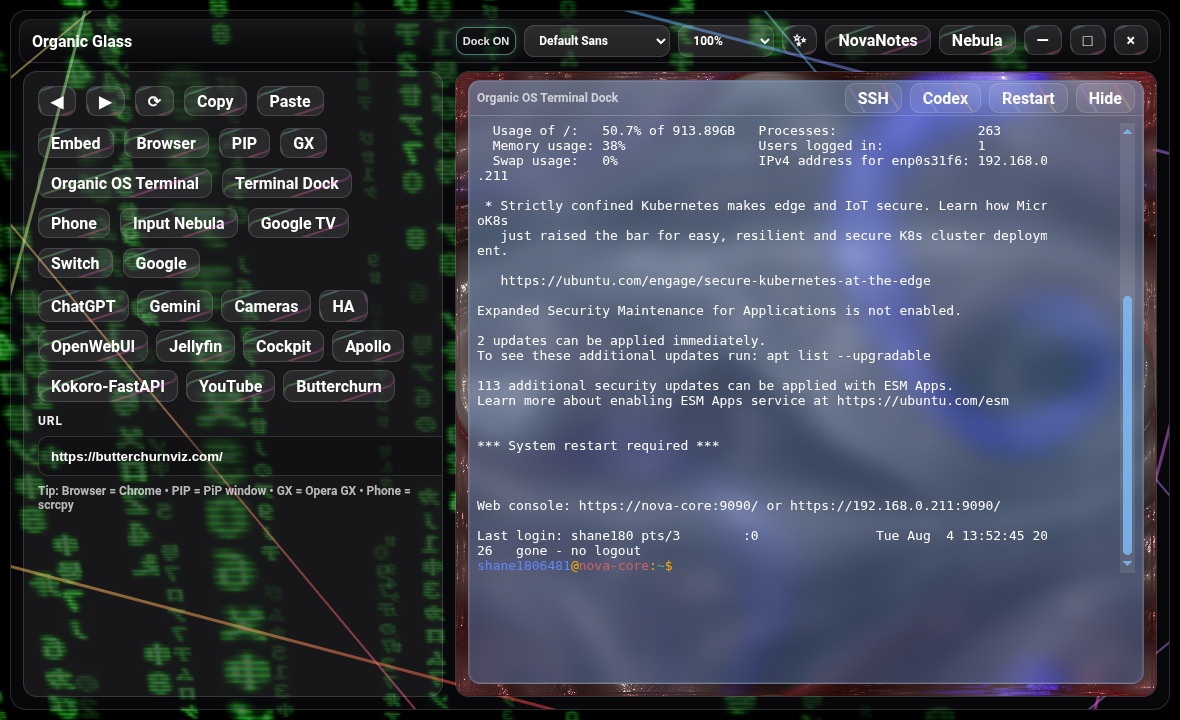The image size is (1180, 720).
Task: Click the Paste button
Action: (x=290, y=102)
